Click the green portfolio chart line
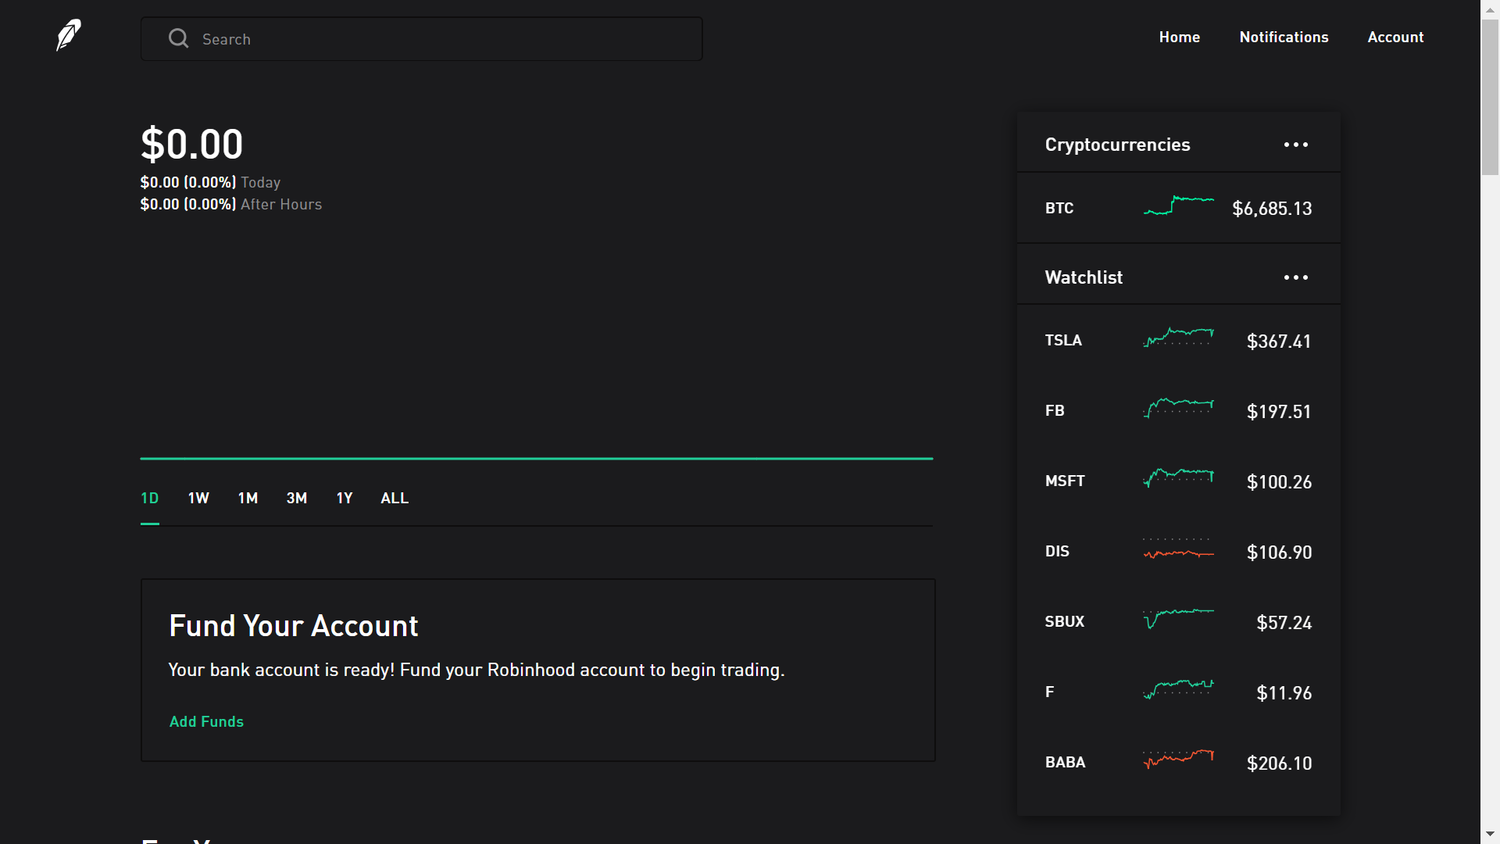The width and height of the screenshot is (1500, 844). pyautogui.click(x=536, y=458)
